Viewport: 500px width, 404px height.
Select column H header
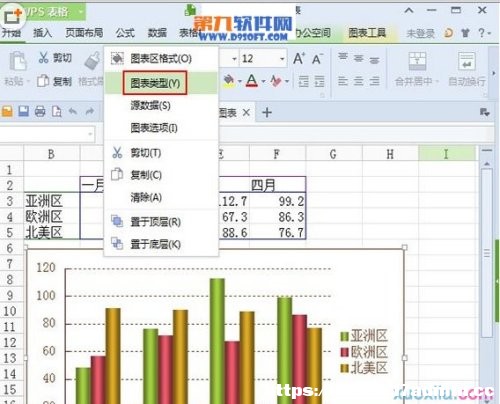pos(390,154)
